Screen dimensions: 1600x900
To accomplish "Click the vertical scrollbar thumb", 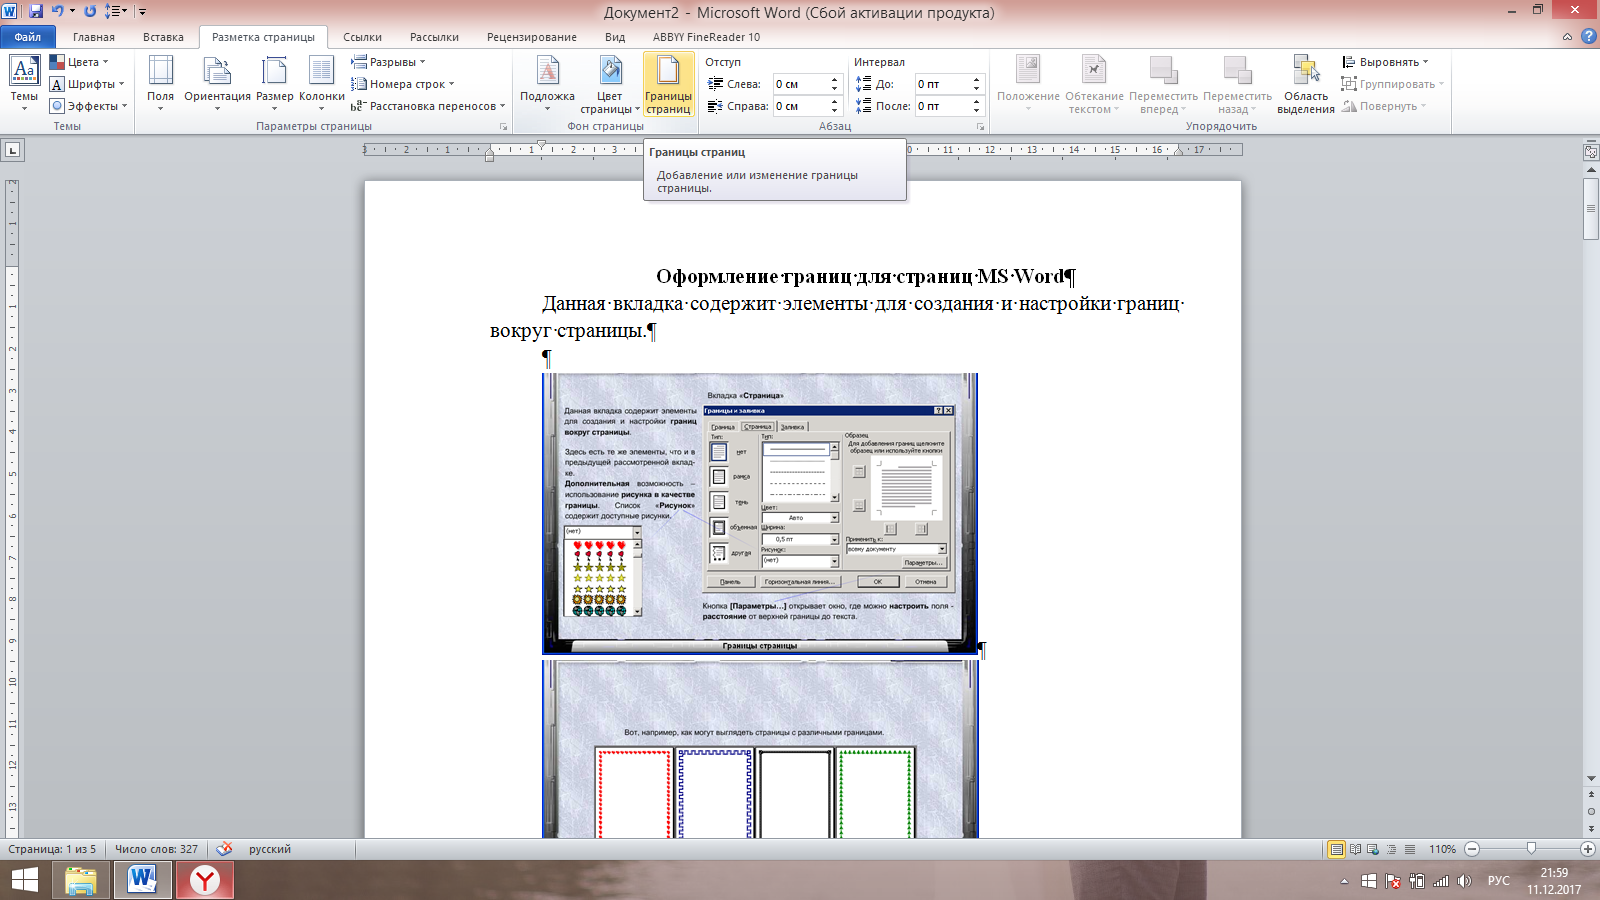I will 1591,210.
